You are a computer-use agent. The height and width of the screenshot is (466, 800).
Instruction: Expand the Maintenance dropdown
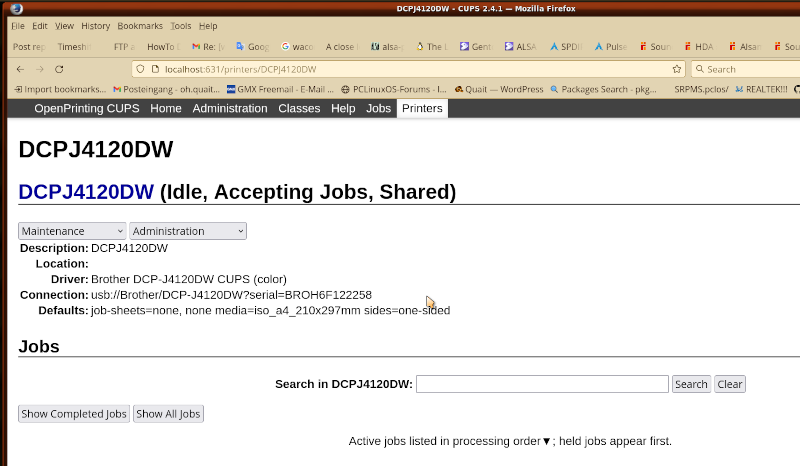pyautogui.click(x=72, y=231)
